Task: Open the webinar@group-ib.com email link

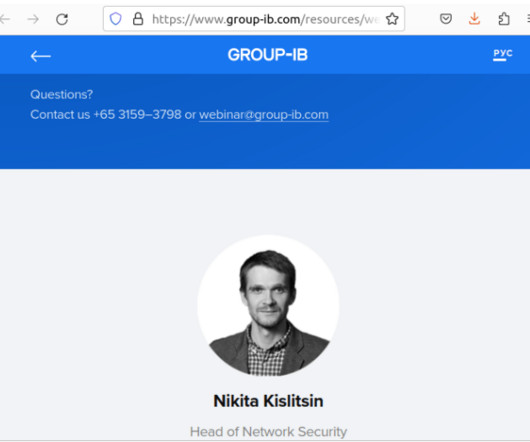Action: (x=264, y=115)
